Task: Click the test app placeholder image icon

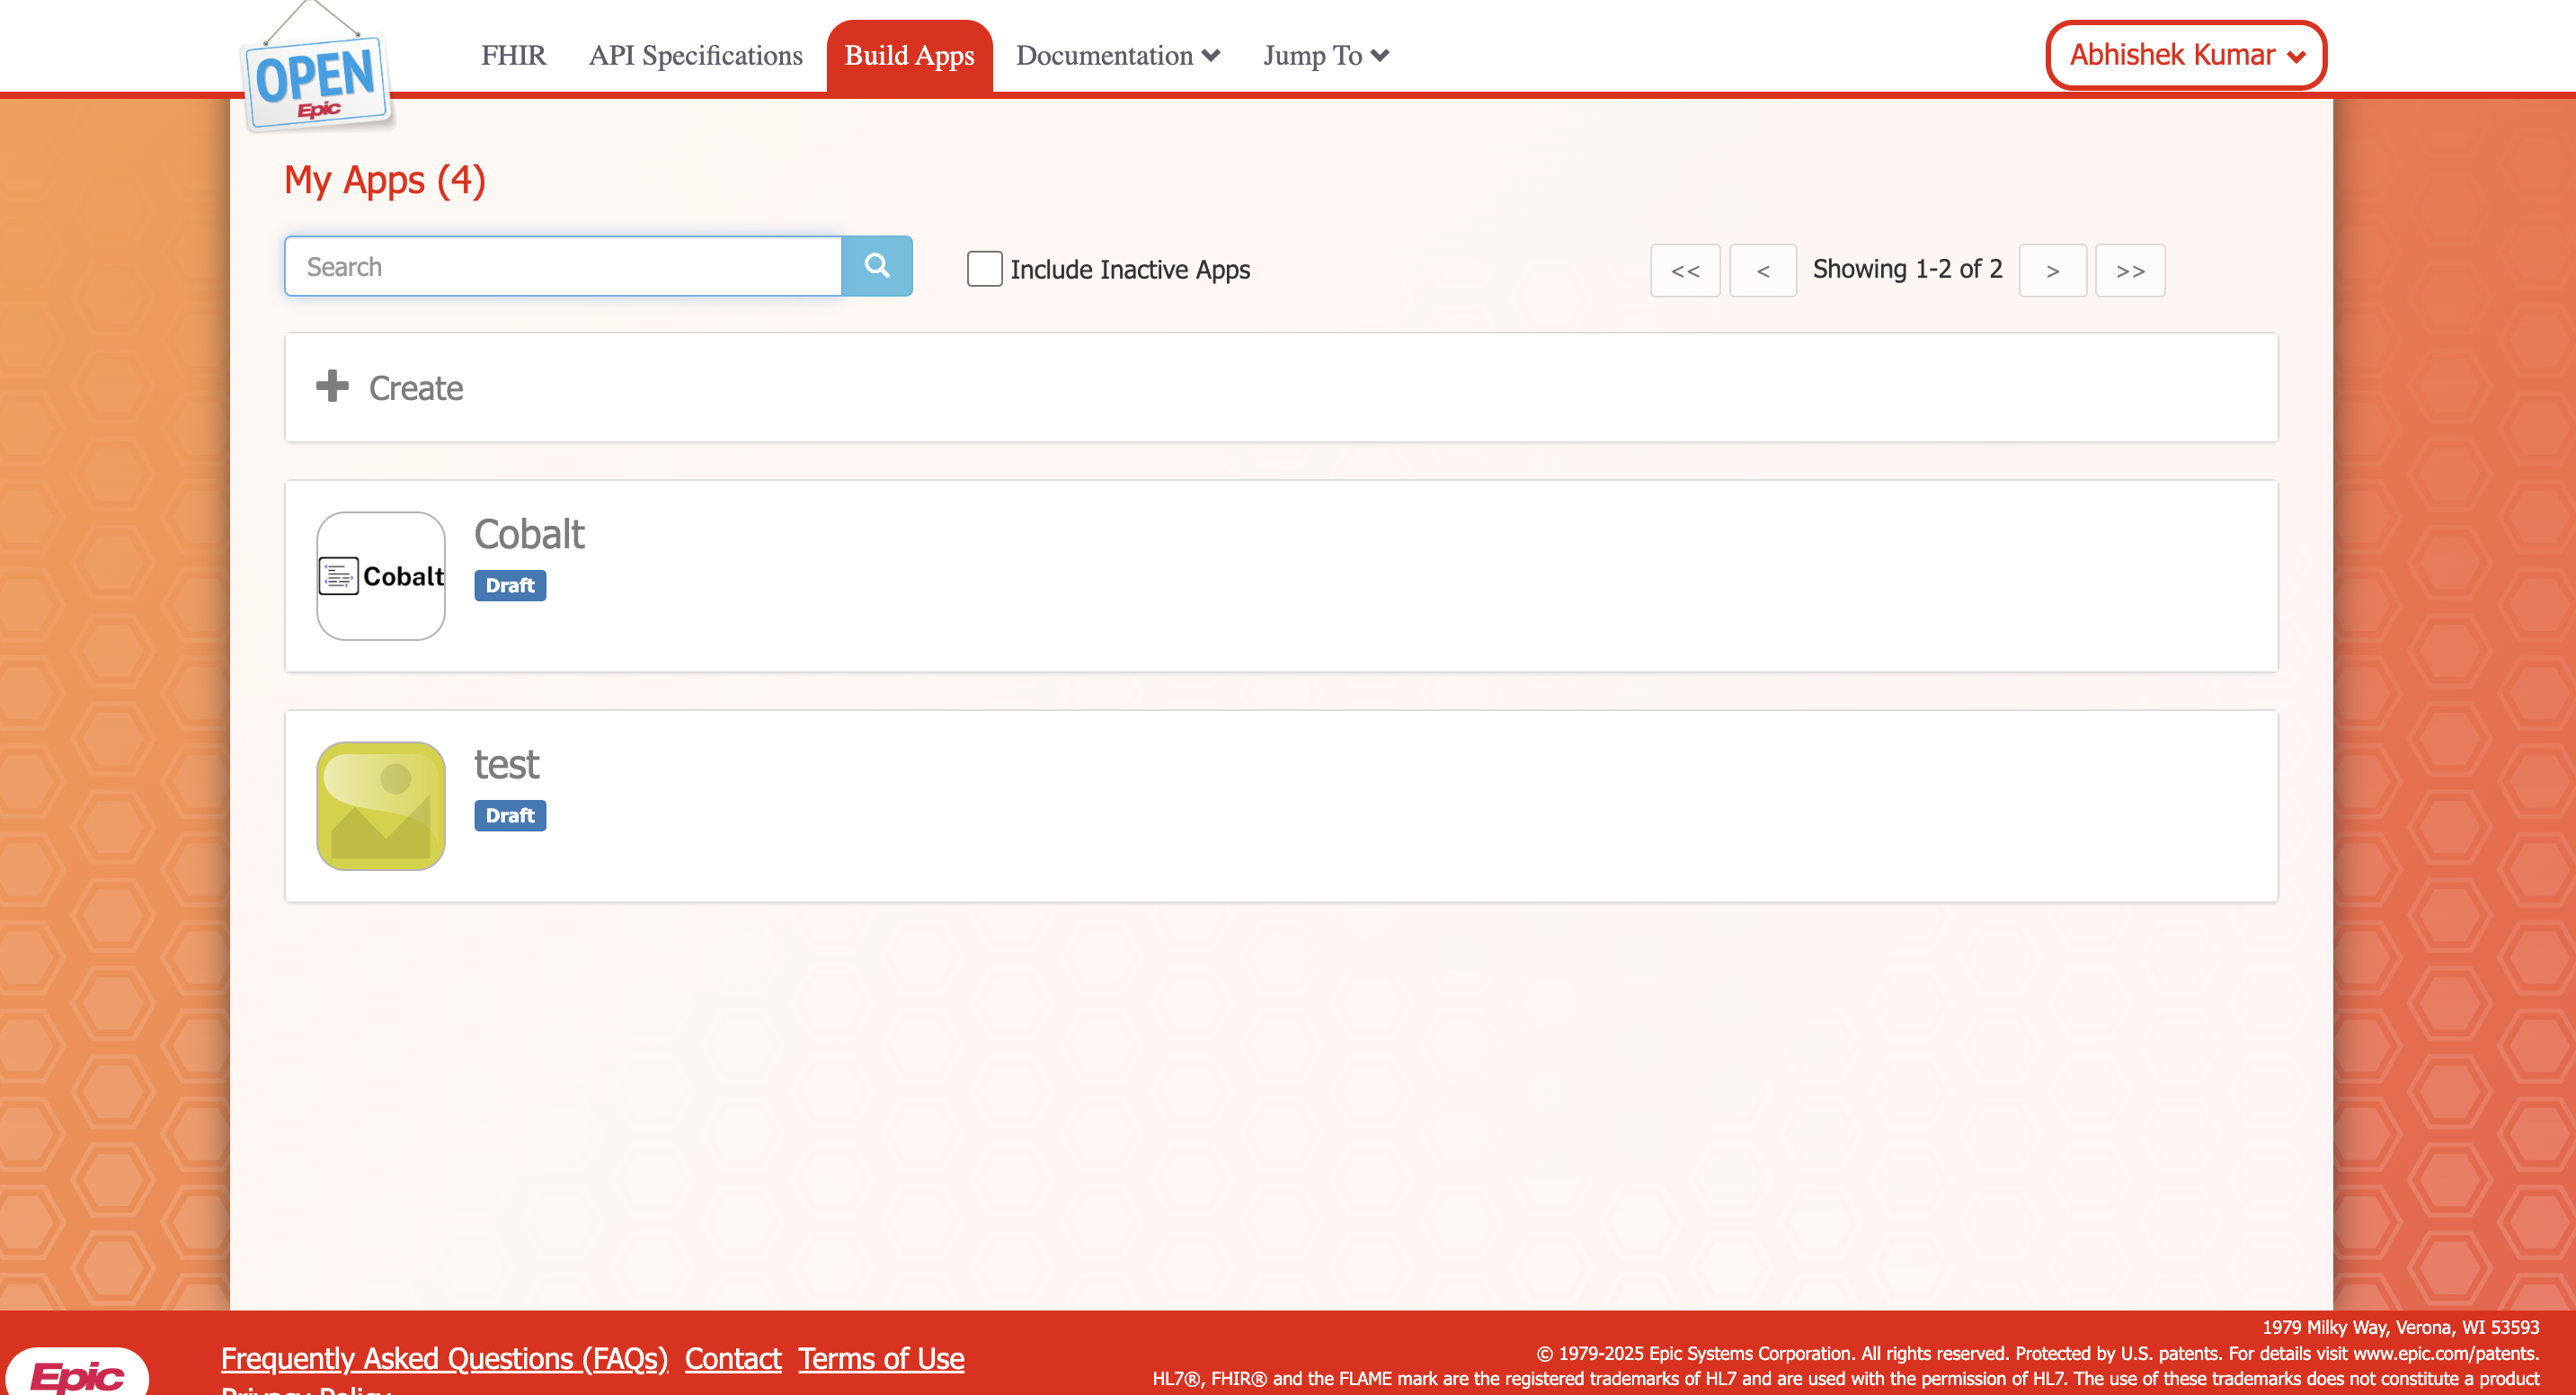Action: (380, 806)
